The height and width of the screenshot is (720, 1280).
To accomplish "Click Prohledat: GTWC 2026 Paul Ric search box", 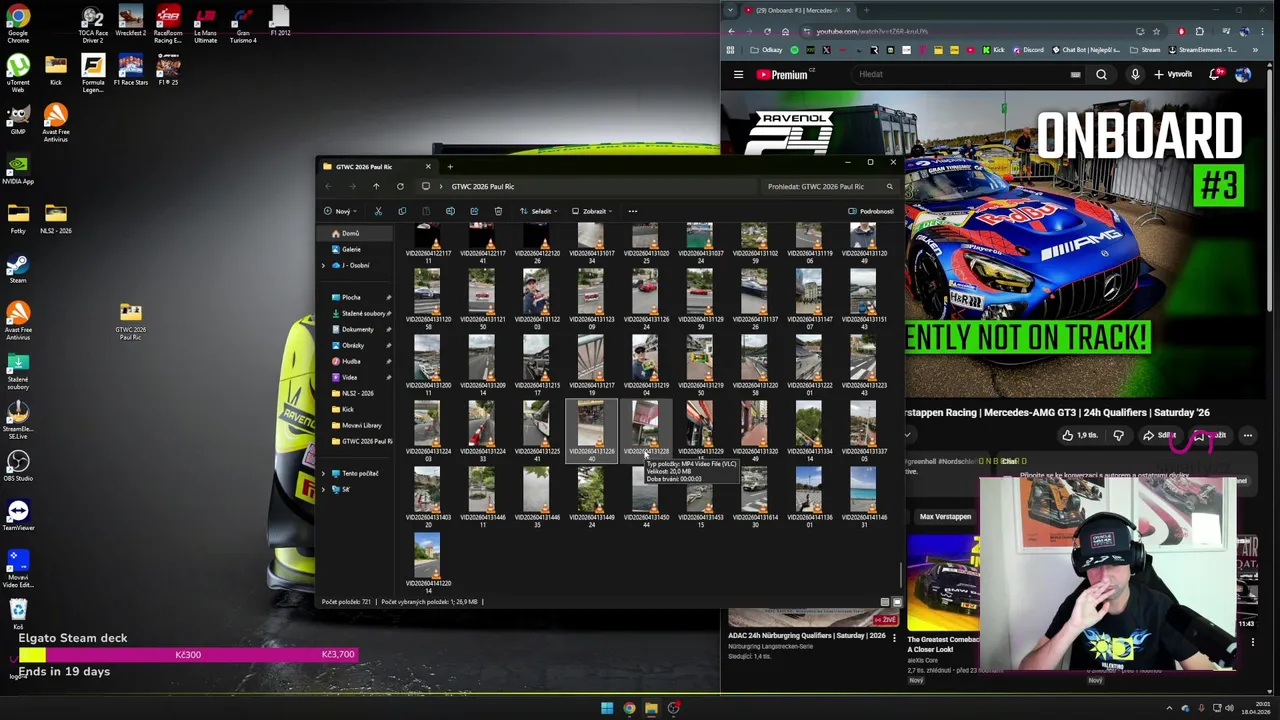I will pyautogui.click(x=830, y=186).
